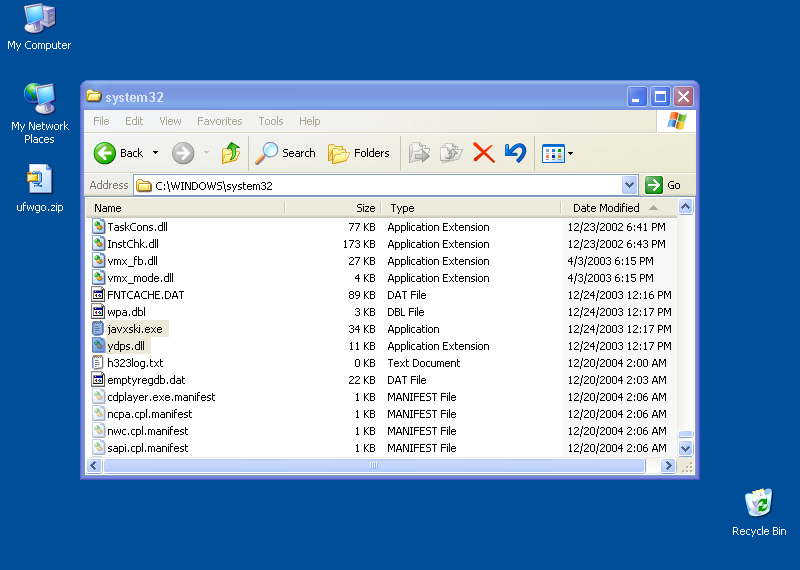Click the Copy To toolbar icon
This screenshot has height=570, width=800.
tap(451, 153)
